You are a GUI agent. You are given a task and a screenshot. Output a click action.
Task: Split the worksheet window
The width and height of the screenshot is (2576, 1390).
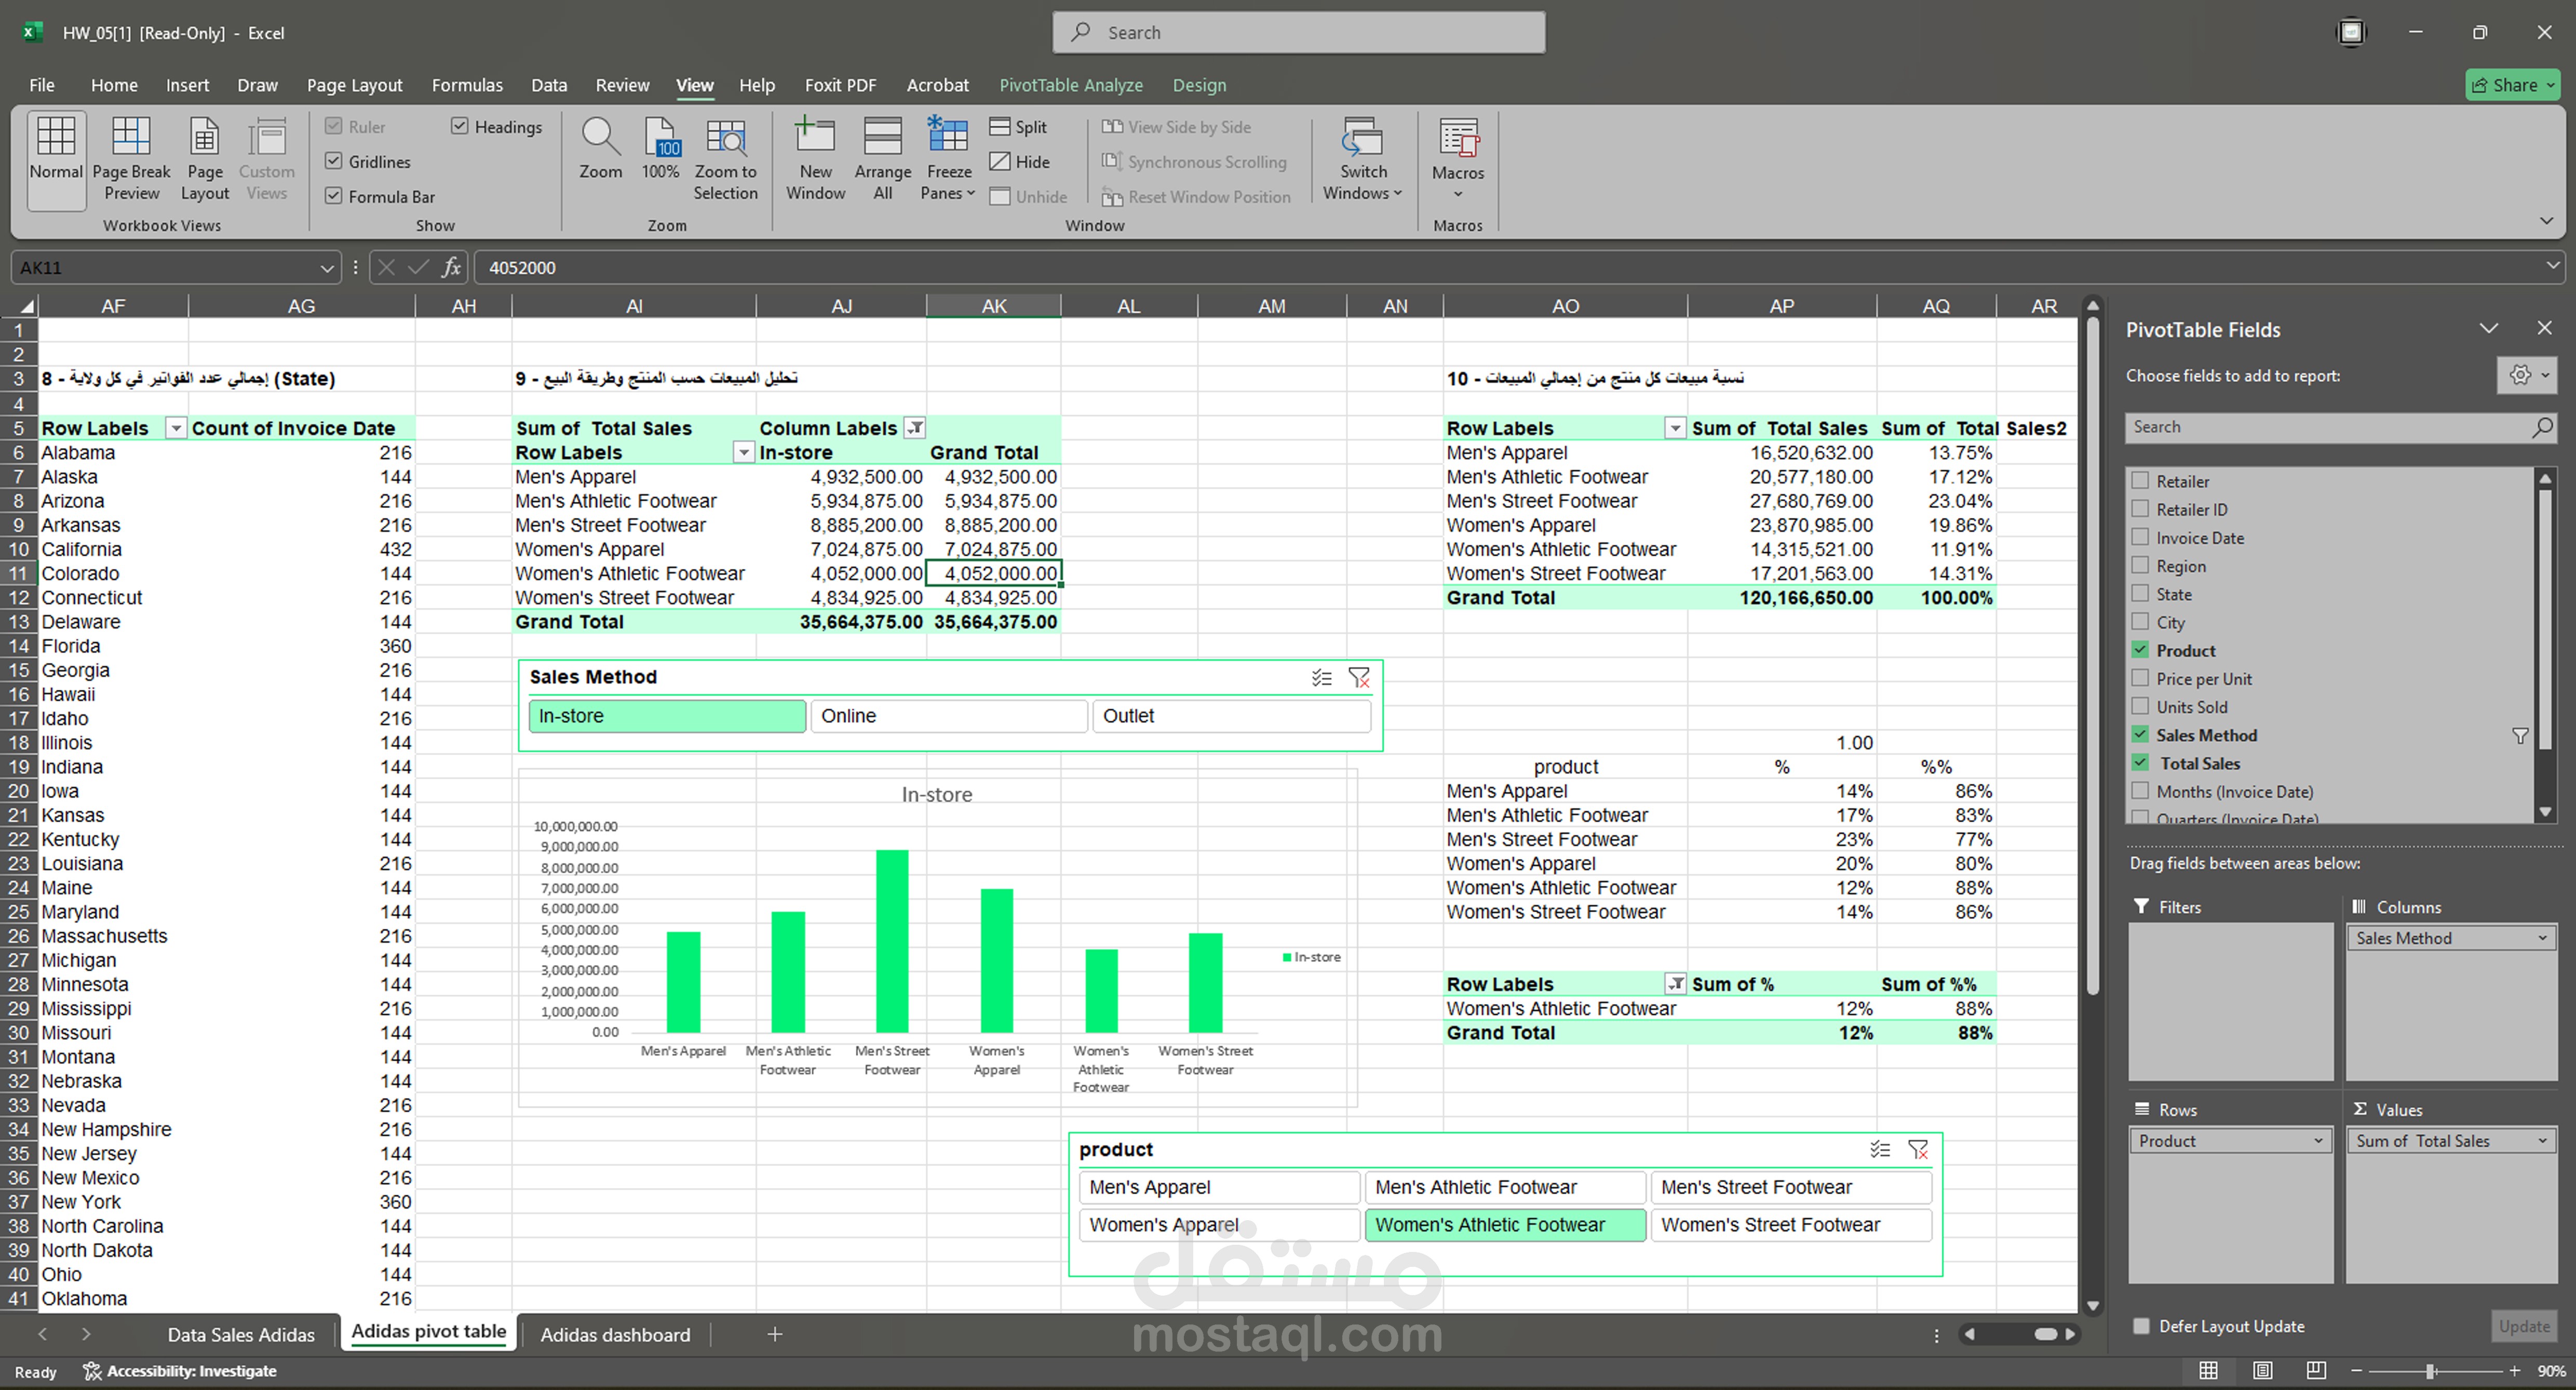pyautogui.click(x=1018, y=127)
